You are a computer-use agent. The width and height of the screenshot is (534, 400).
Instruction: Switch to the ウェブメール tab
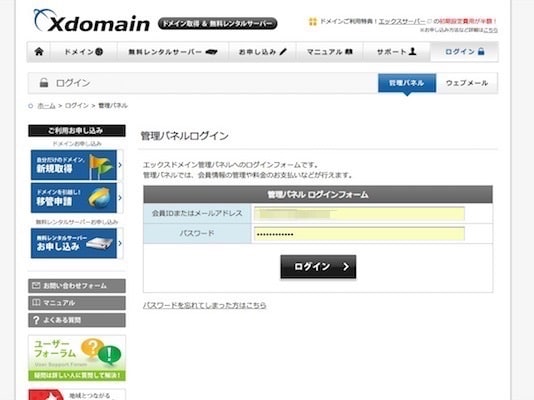pyautogui.click(x=467, y=83)
